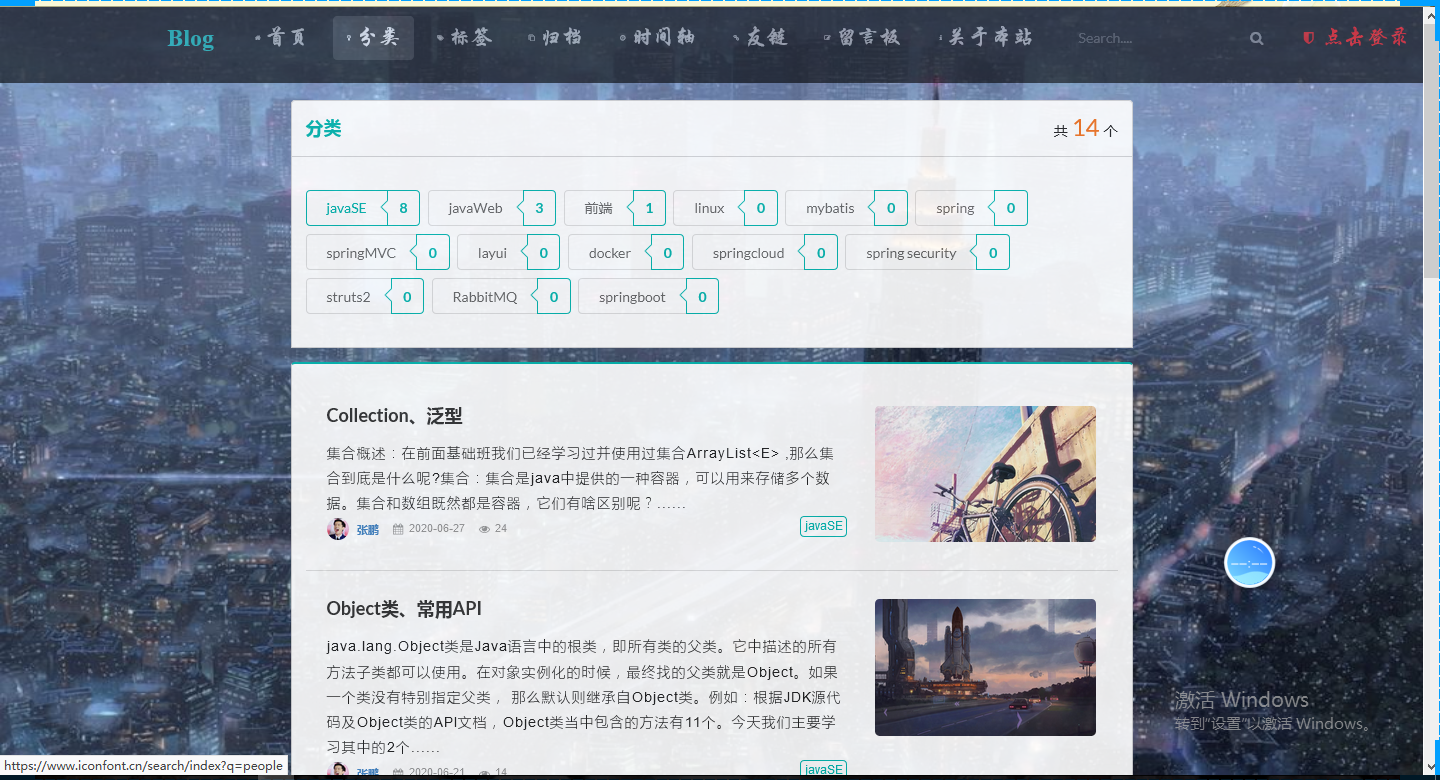This screenshot has width=1440, height=780.
Task: Select the javaSE category tag
Action: (364, 208)
